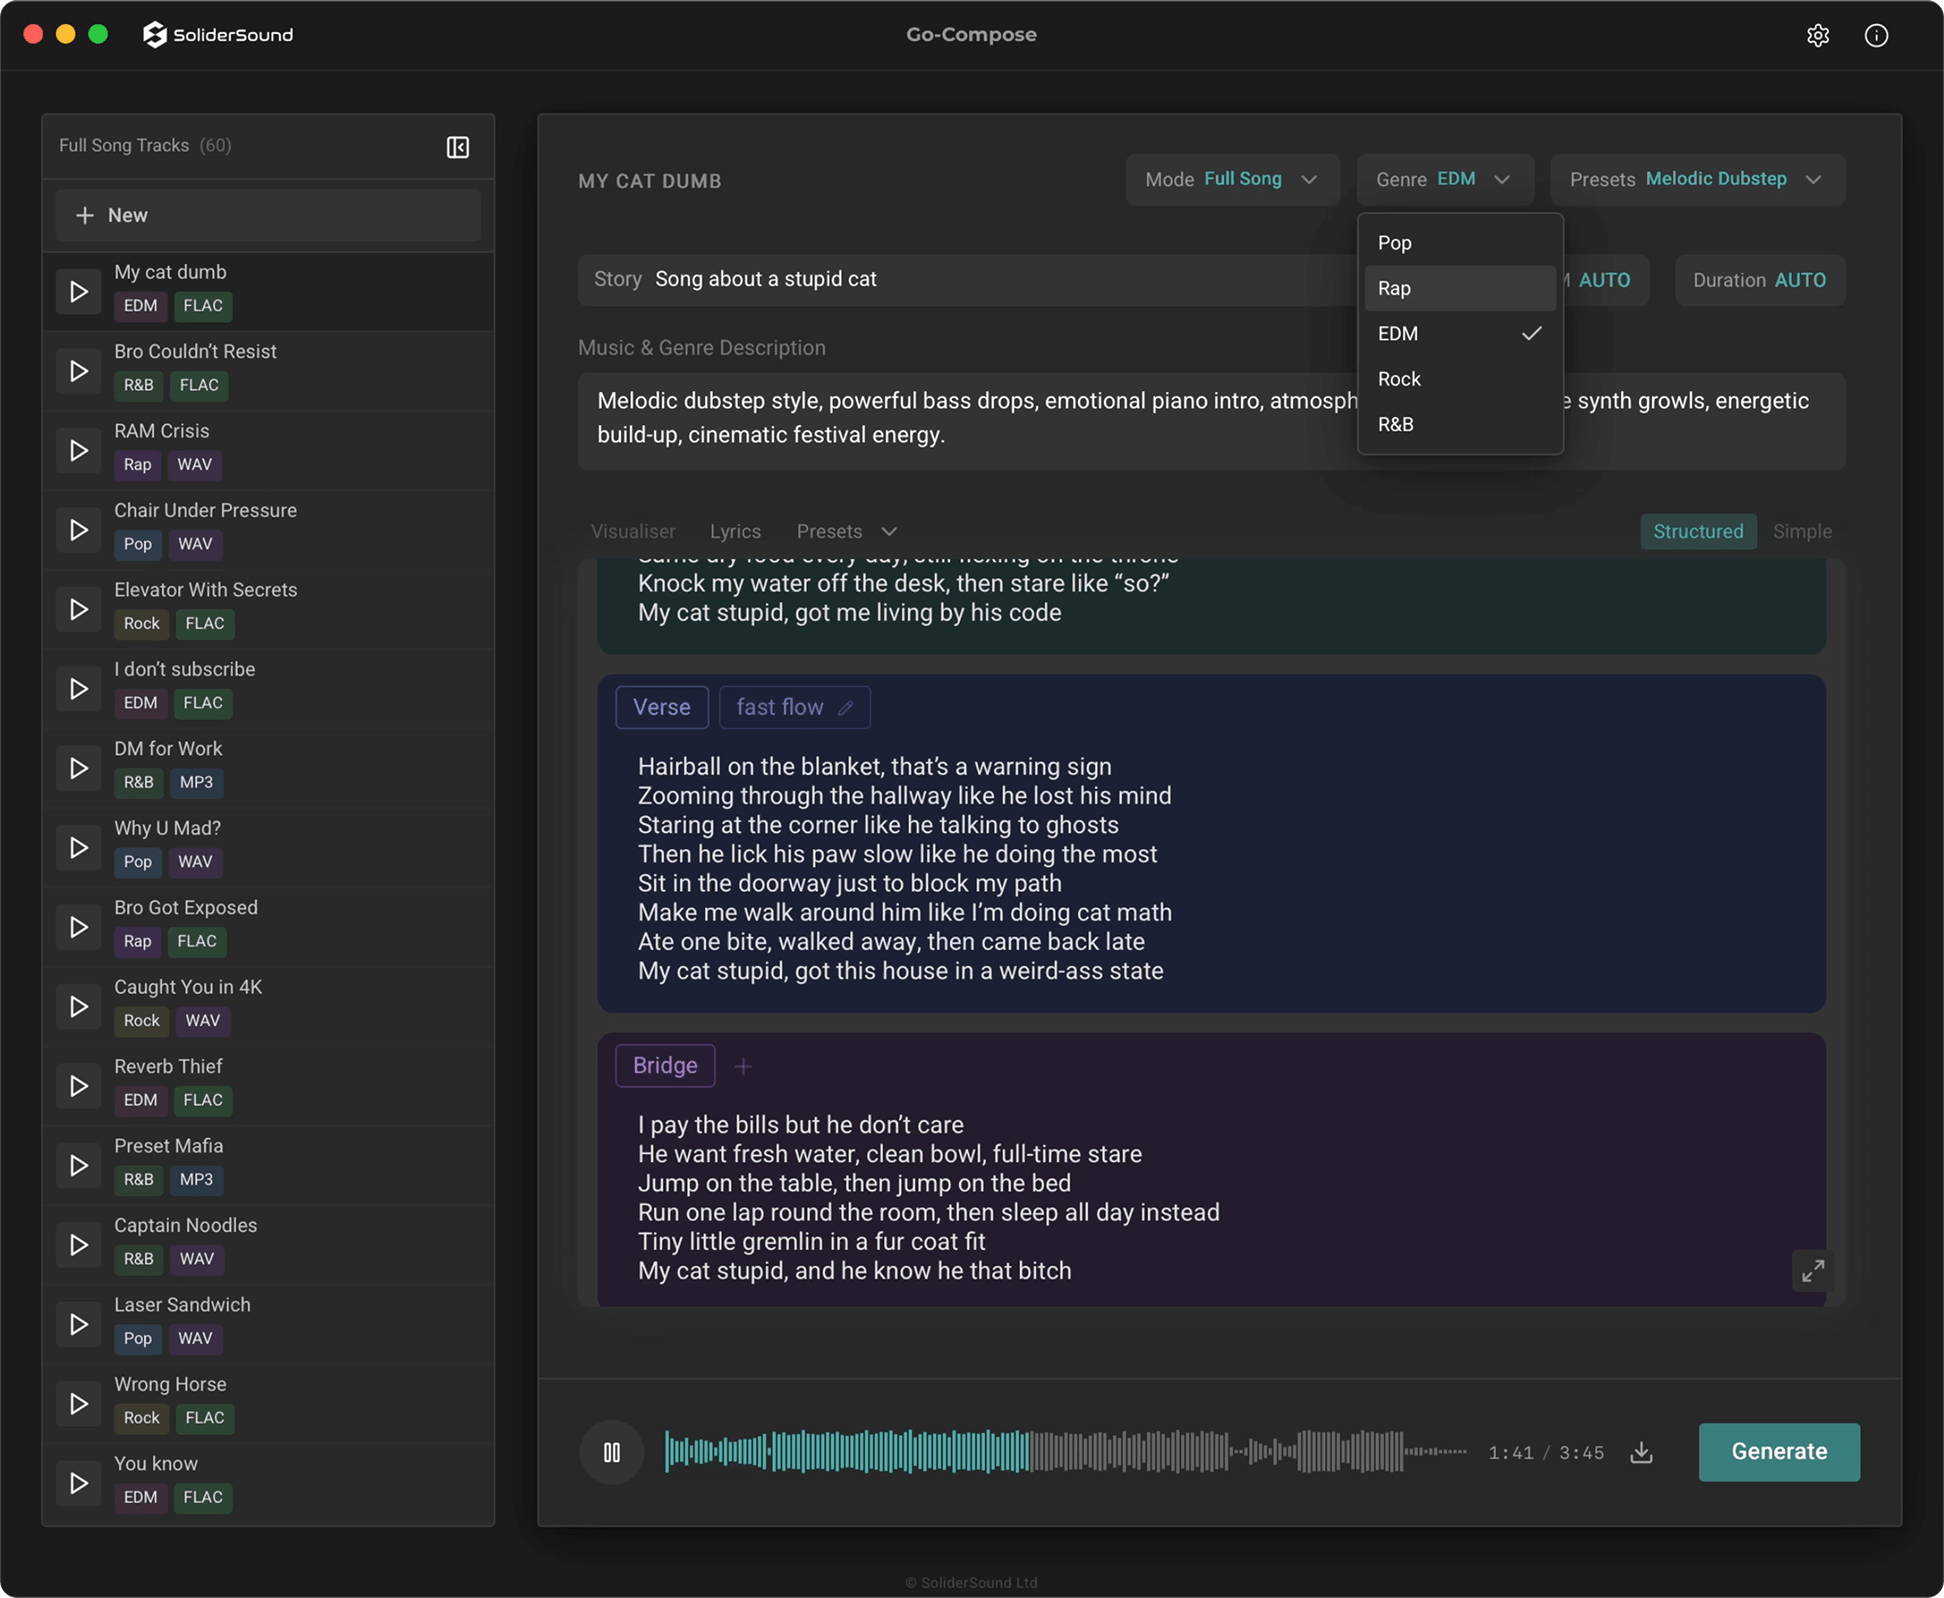This screenshot has height=1598, width=1944.
Task: Download the generated audio file
Action: (1641, 1452)
